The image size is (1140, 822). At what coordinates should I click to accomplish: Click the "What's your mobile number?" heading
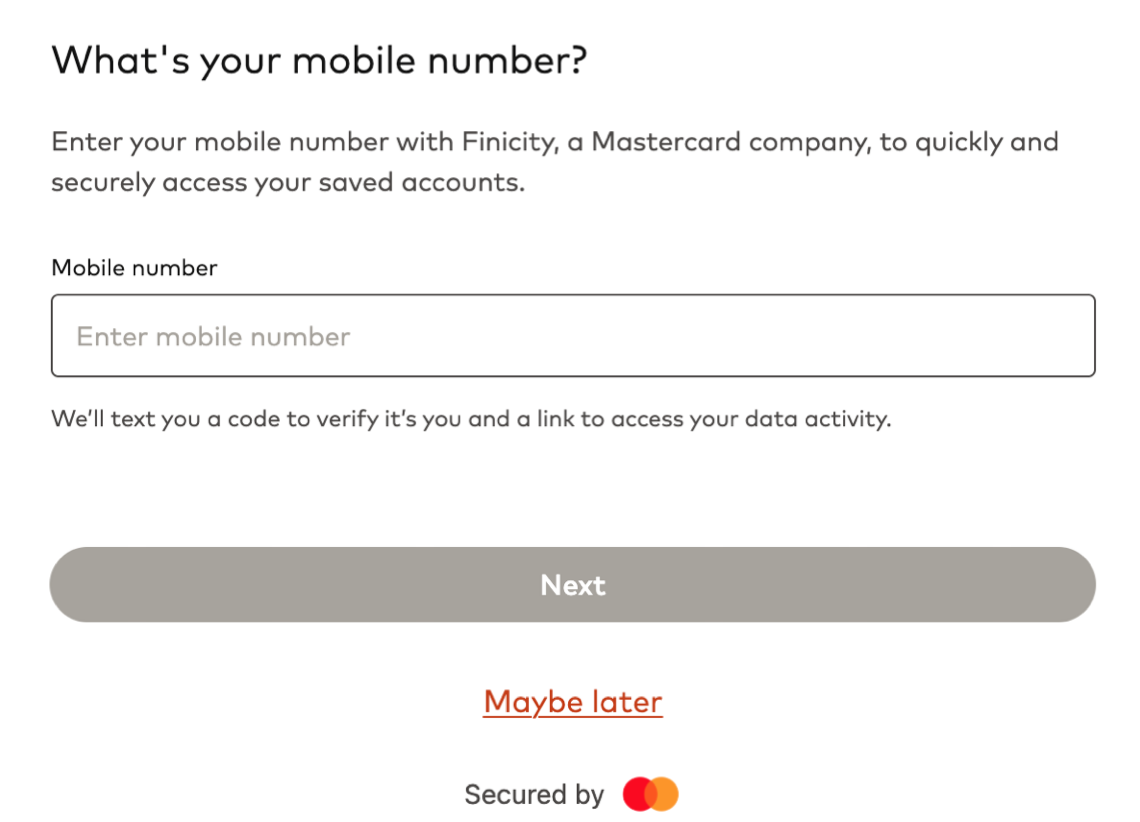319,62
